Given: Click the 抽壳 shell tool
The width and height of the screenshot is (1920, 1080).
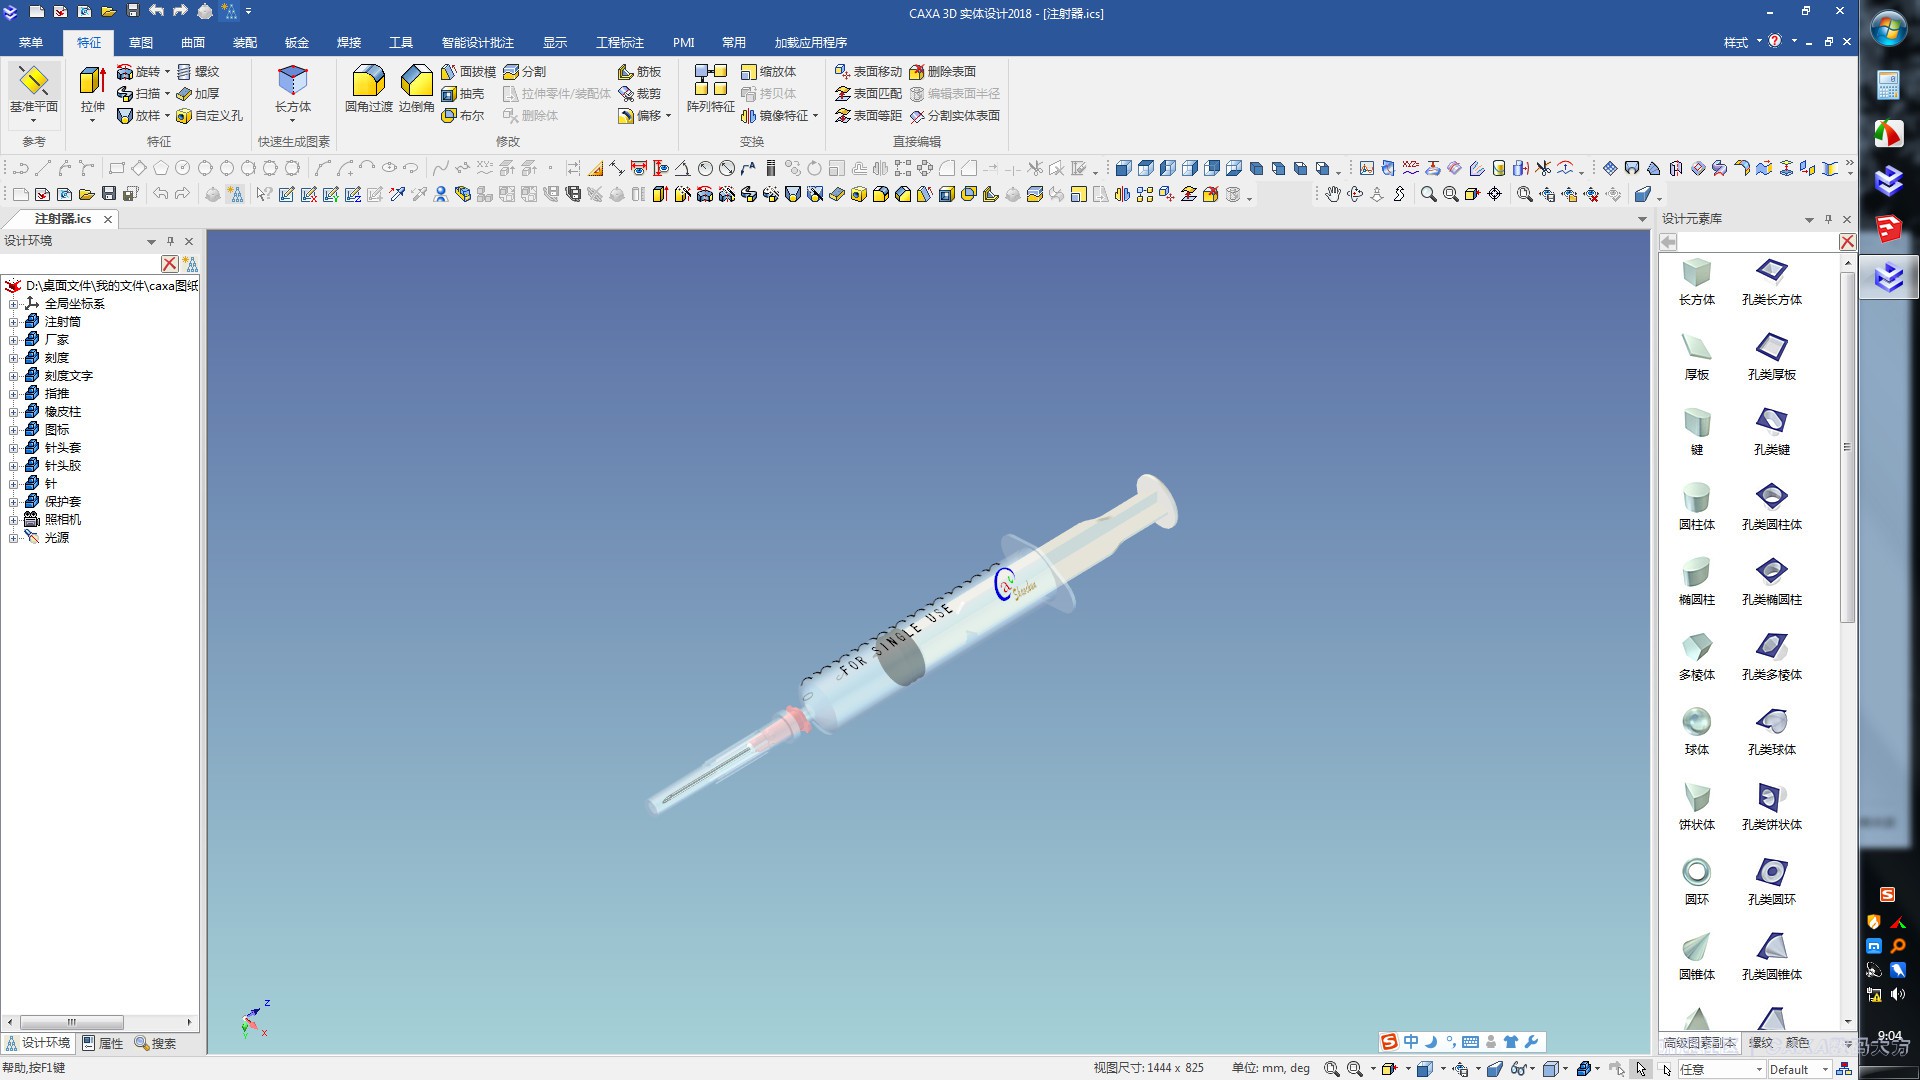Looking at the screenshot, I should (x=462, y=94).
